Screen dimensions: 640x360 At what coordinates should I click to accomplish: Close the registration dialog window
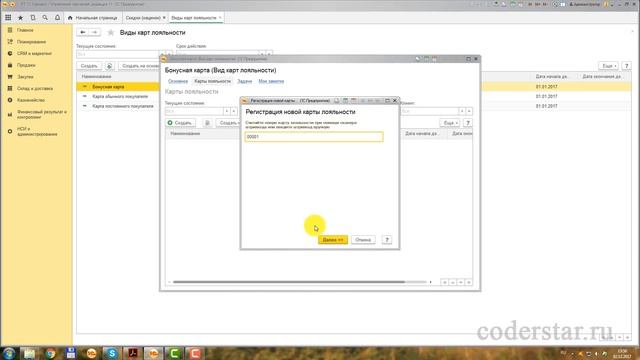pyautogui.click(x=395, y=100)
